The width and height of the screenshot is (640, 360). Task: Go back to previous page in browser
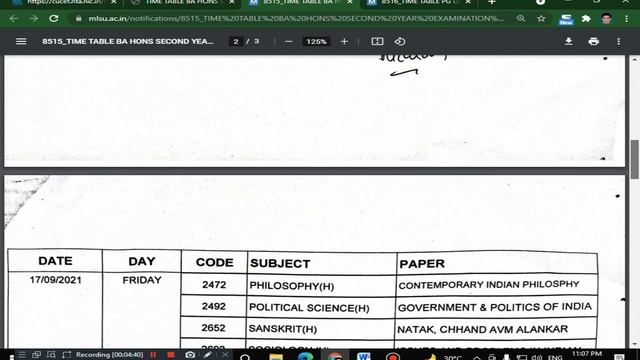point(13,18)
